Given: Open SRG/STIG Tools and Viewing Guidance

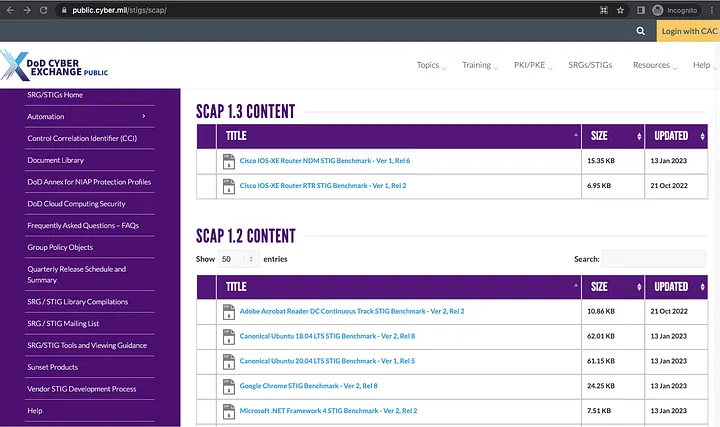Looking at the screenshot, I should point(87,345).
